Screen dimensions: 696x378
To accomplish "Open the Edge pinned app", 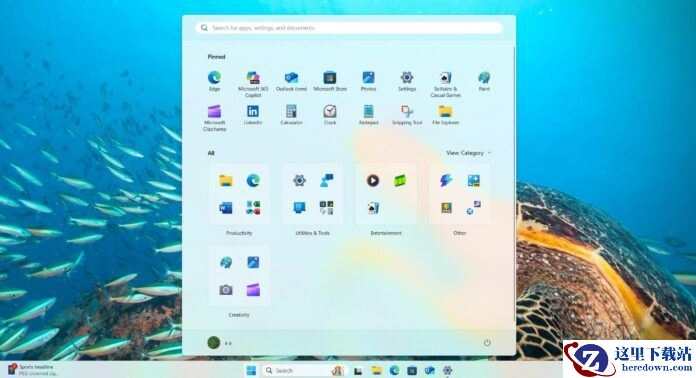I will click(214, 81).
